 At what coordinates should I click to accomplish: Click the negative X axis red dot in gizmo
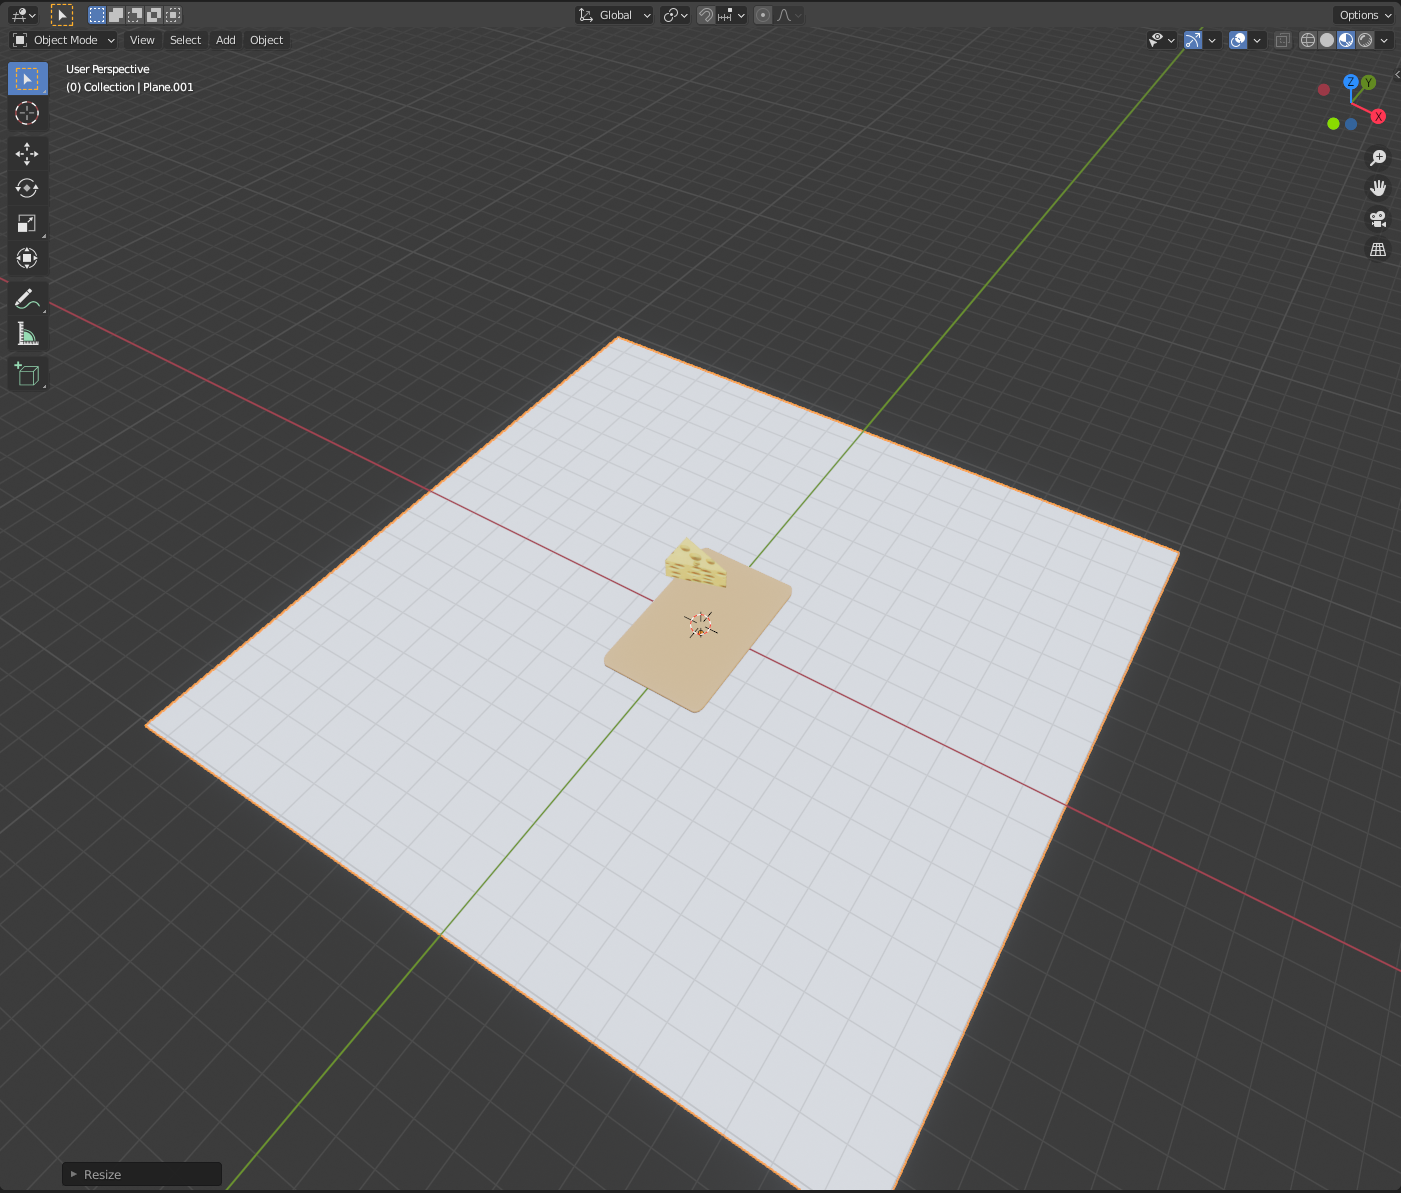[1324, 89]
